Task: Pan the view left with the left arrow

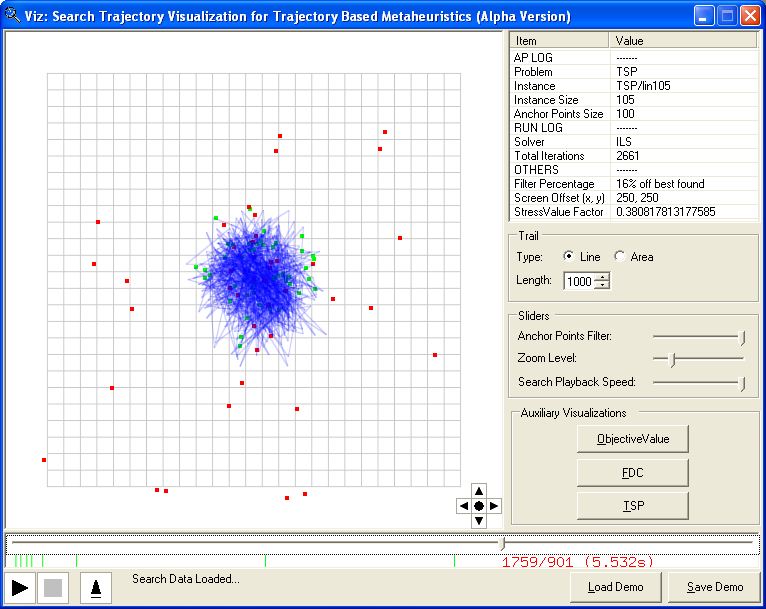Action: coord(463,506)
